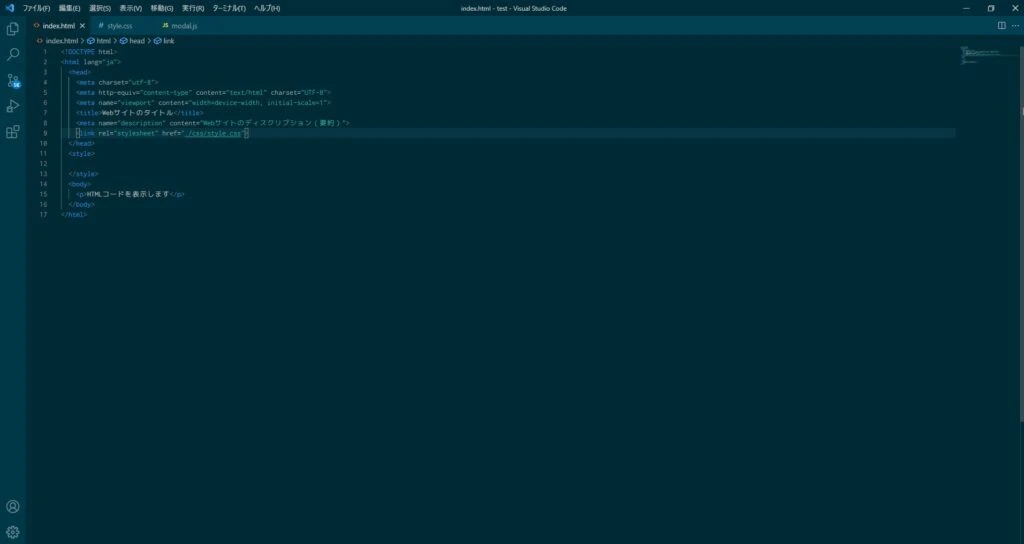1024x544 pixels.
Task: Split the editor to the right
Action: click(1001, 26)
